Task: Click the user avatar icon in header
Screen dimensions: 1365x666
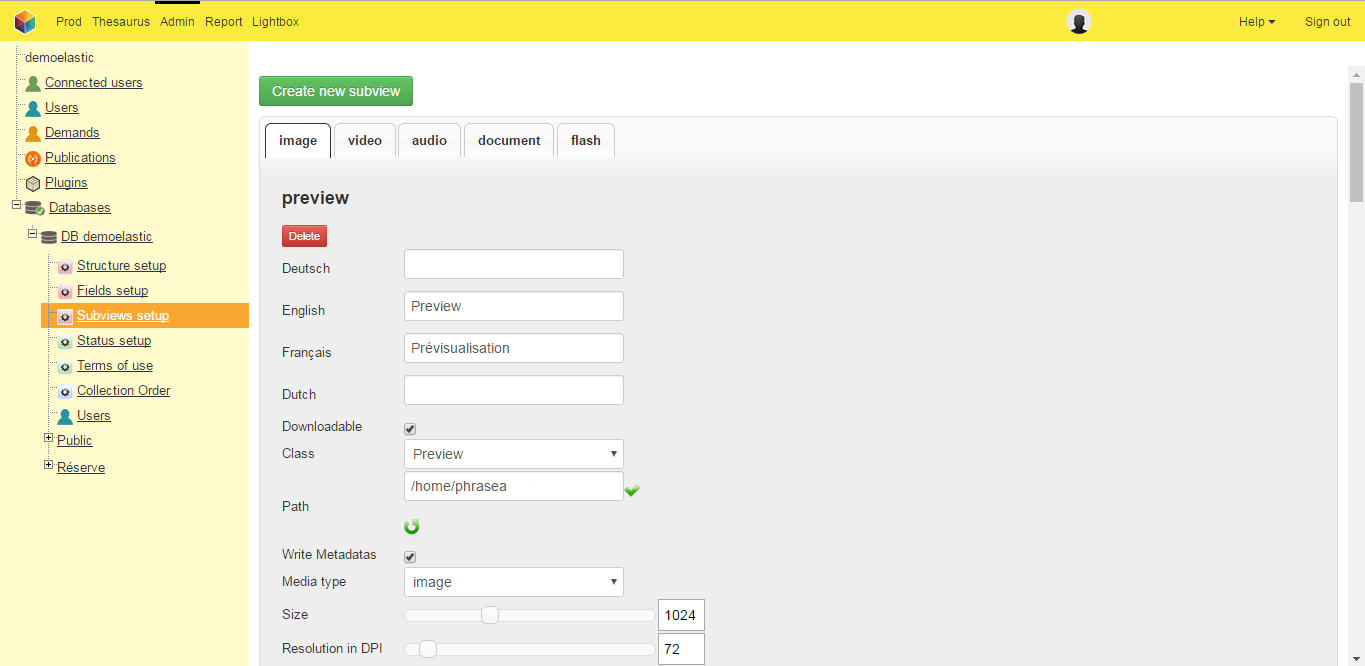Action: pos(1078,22)
